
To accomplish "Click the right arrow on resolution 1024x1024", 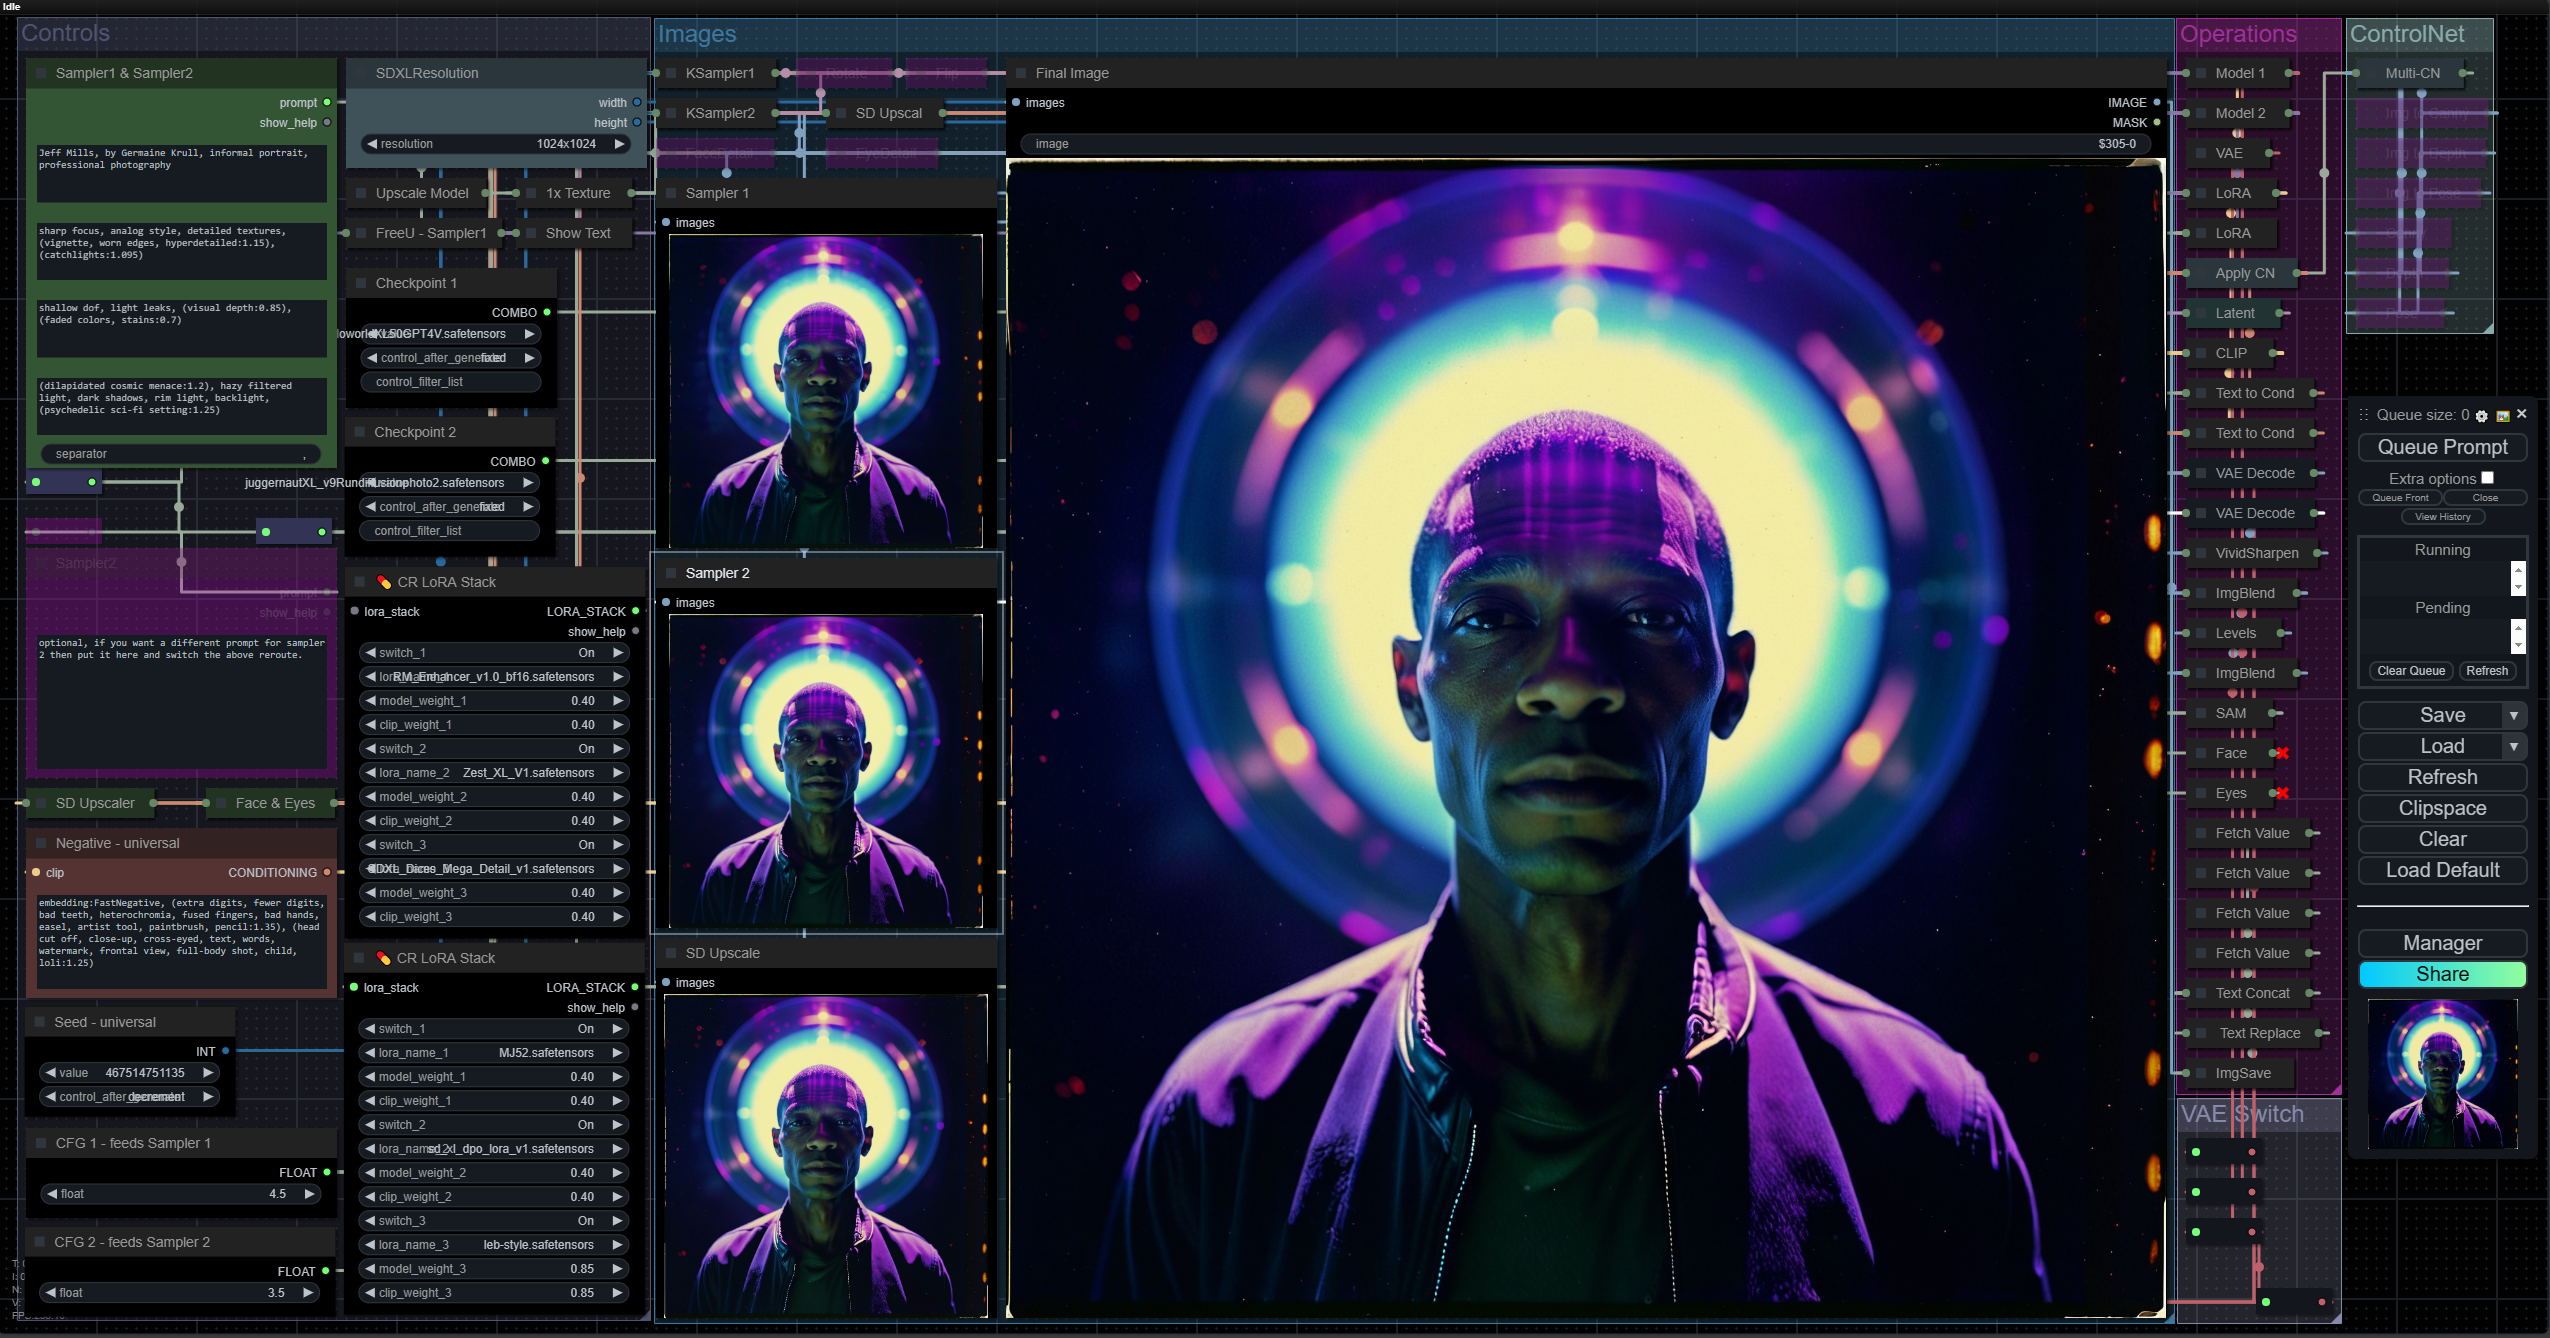I will point(620,144).
